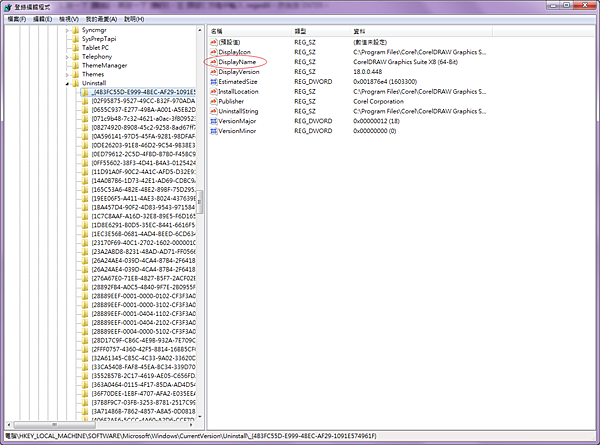The image size is (600, 445).
Task: Click the DWORD icon beside VersionMajor
Action: pyautogui.click(x=214, y=121)
